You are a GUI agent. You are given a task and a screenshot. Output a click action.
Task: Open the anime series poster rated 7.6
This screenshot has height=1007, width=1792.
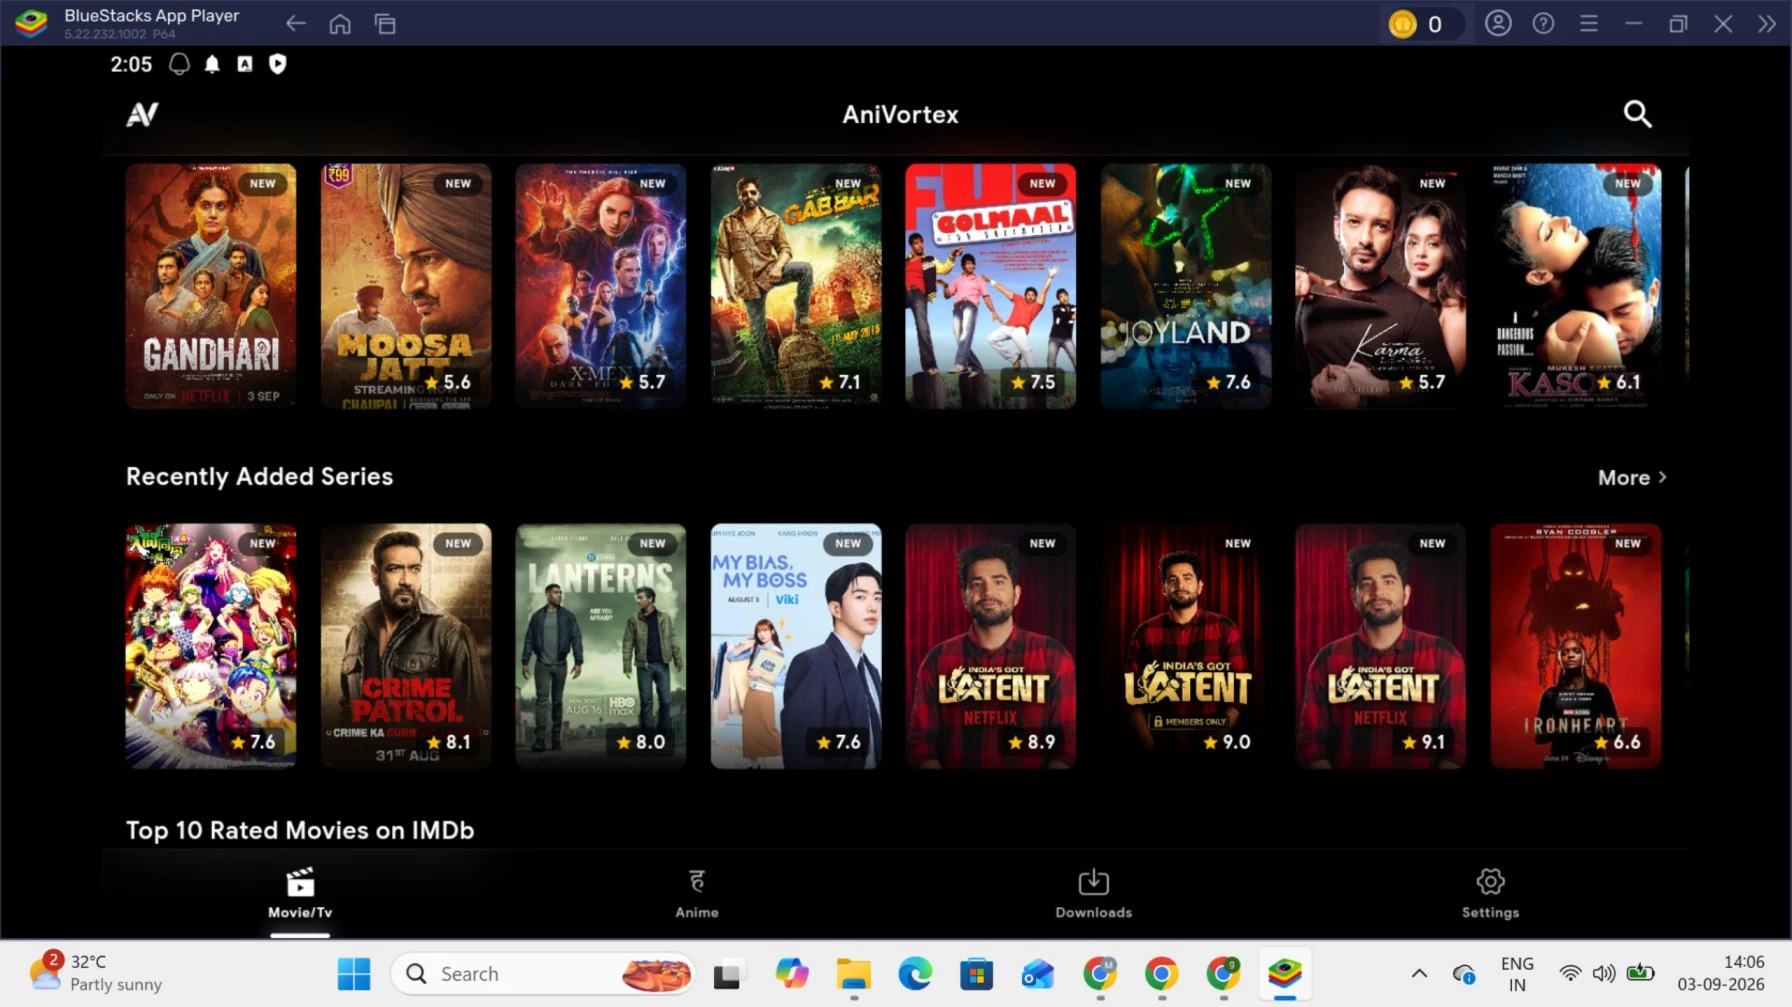coord(211,646)
